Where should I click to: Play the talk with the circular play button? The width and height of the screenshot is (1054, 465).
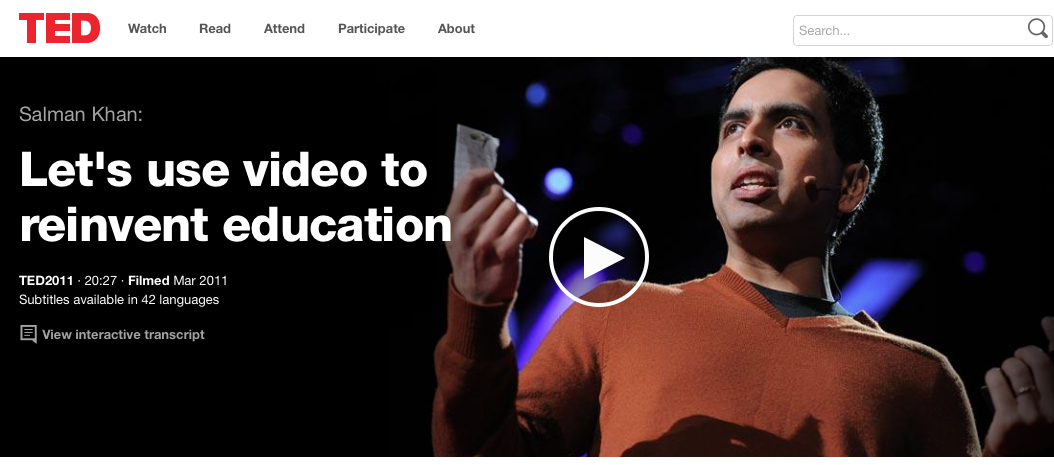tap(598, 257)
